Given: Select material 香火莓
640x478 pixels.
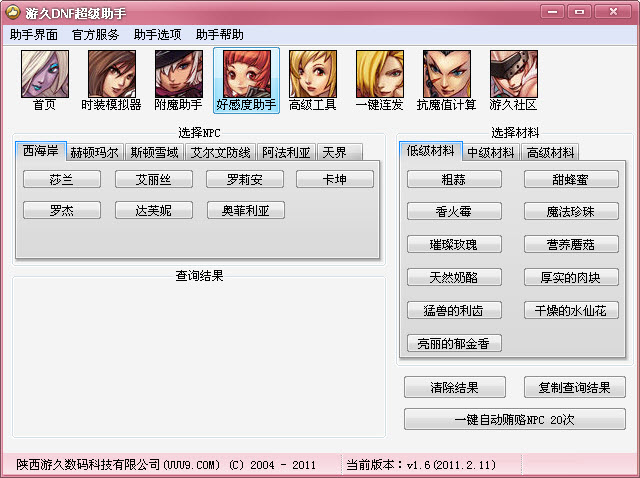Looking at the screenshot, I should (x=454, y=211).
